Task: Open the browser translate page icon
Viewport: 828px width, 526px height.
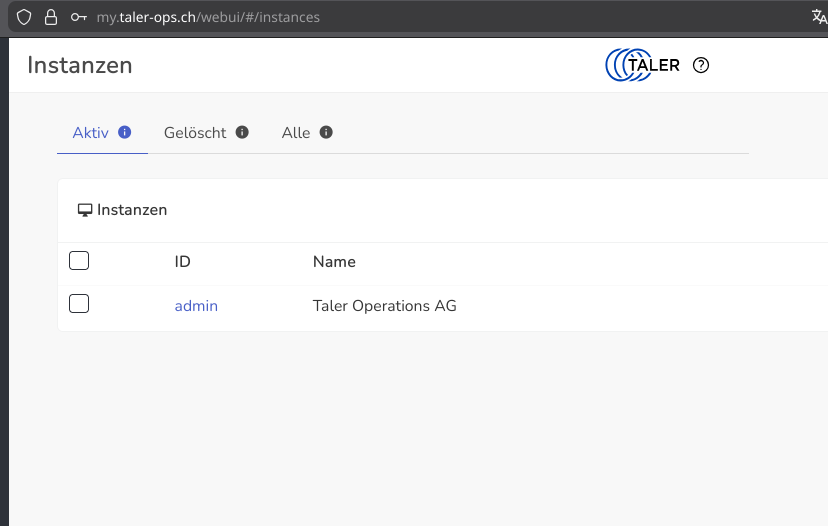Action: [x=819, y=17]
